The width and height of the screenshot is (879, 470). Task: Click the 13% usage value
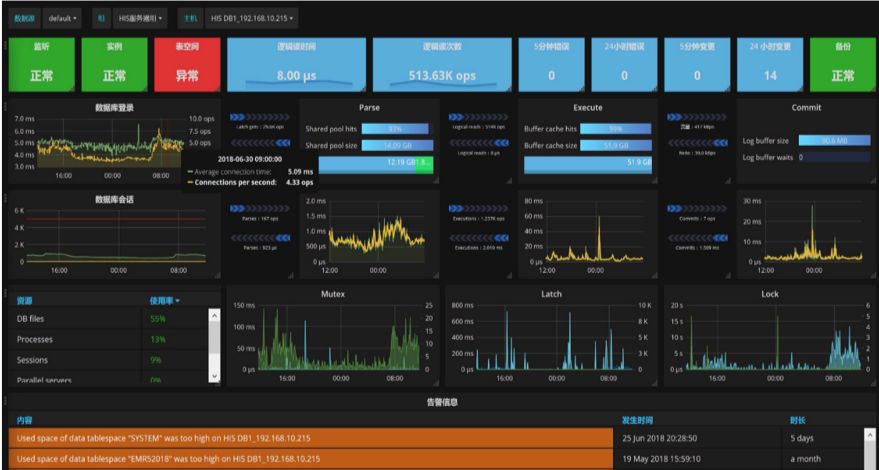pos(158,339)
